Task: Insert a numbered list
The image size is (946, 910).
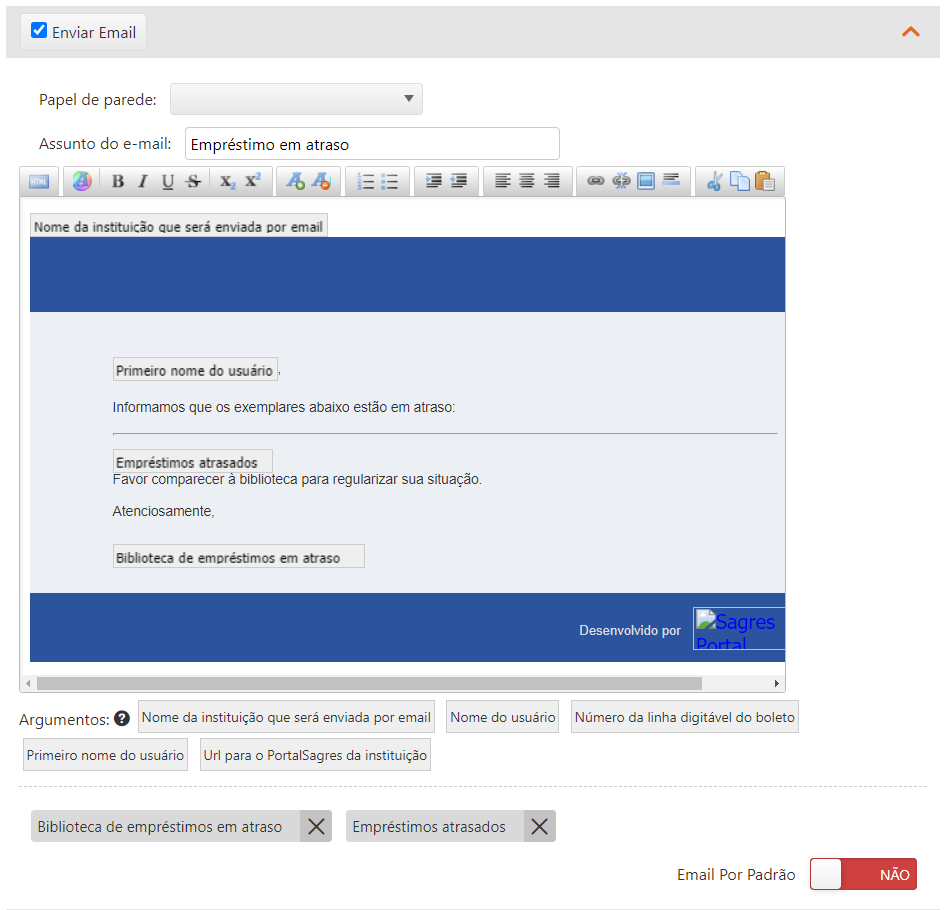Action: [x=366, y=181]
